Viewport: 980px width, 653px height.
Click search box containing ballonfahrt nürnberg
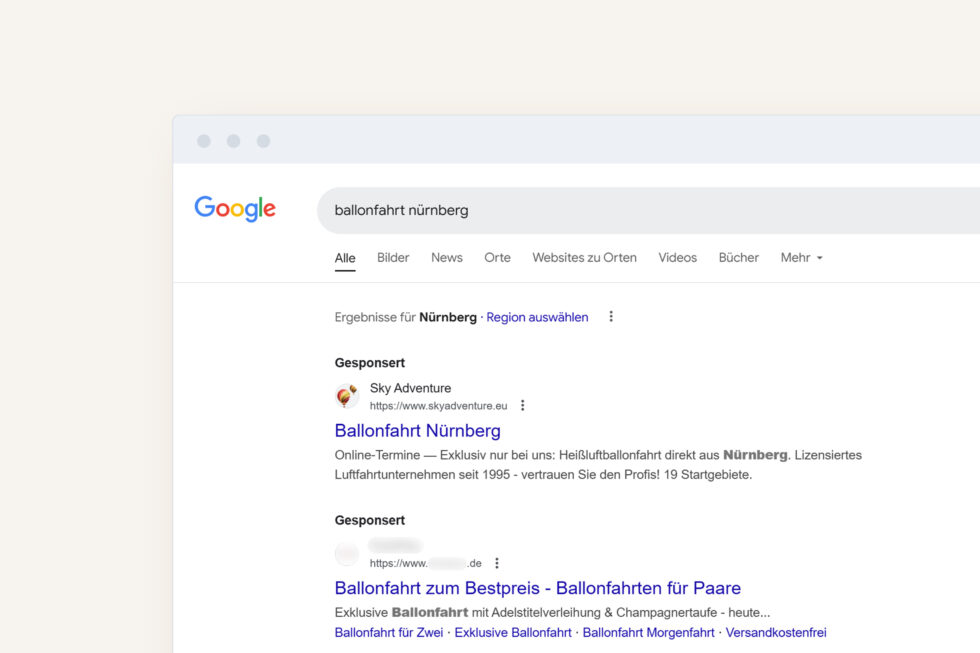(648, 211)
